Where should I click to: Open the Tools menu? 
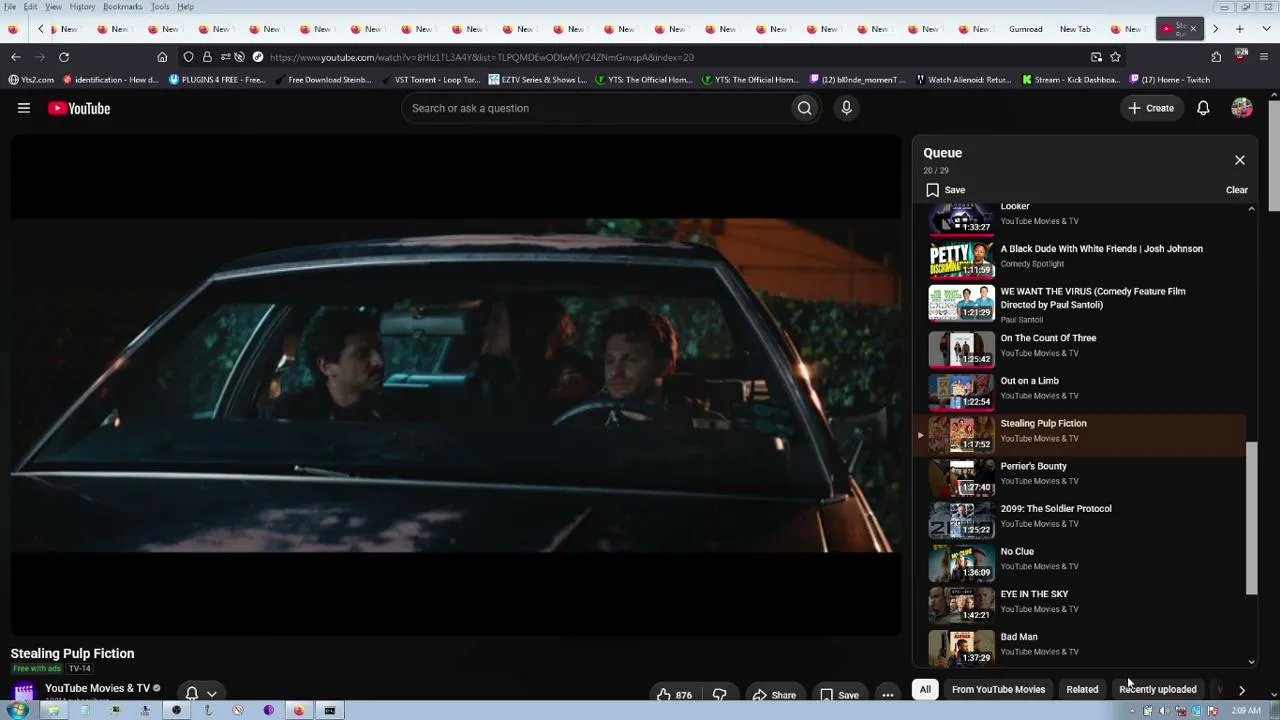(x=160, y=7)
